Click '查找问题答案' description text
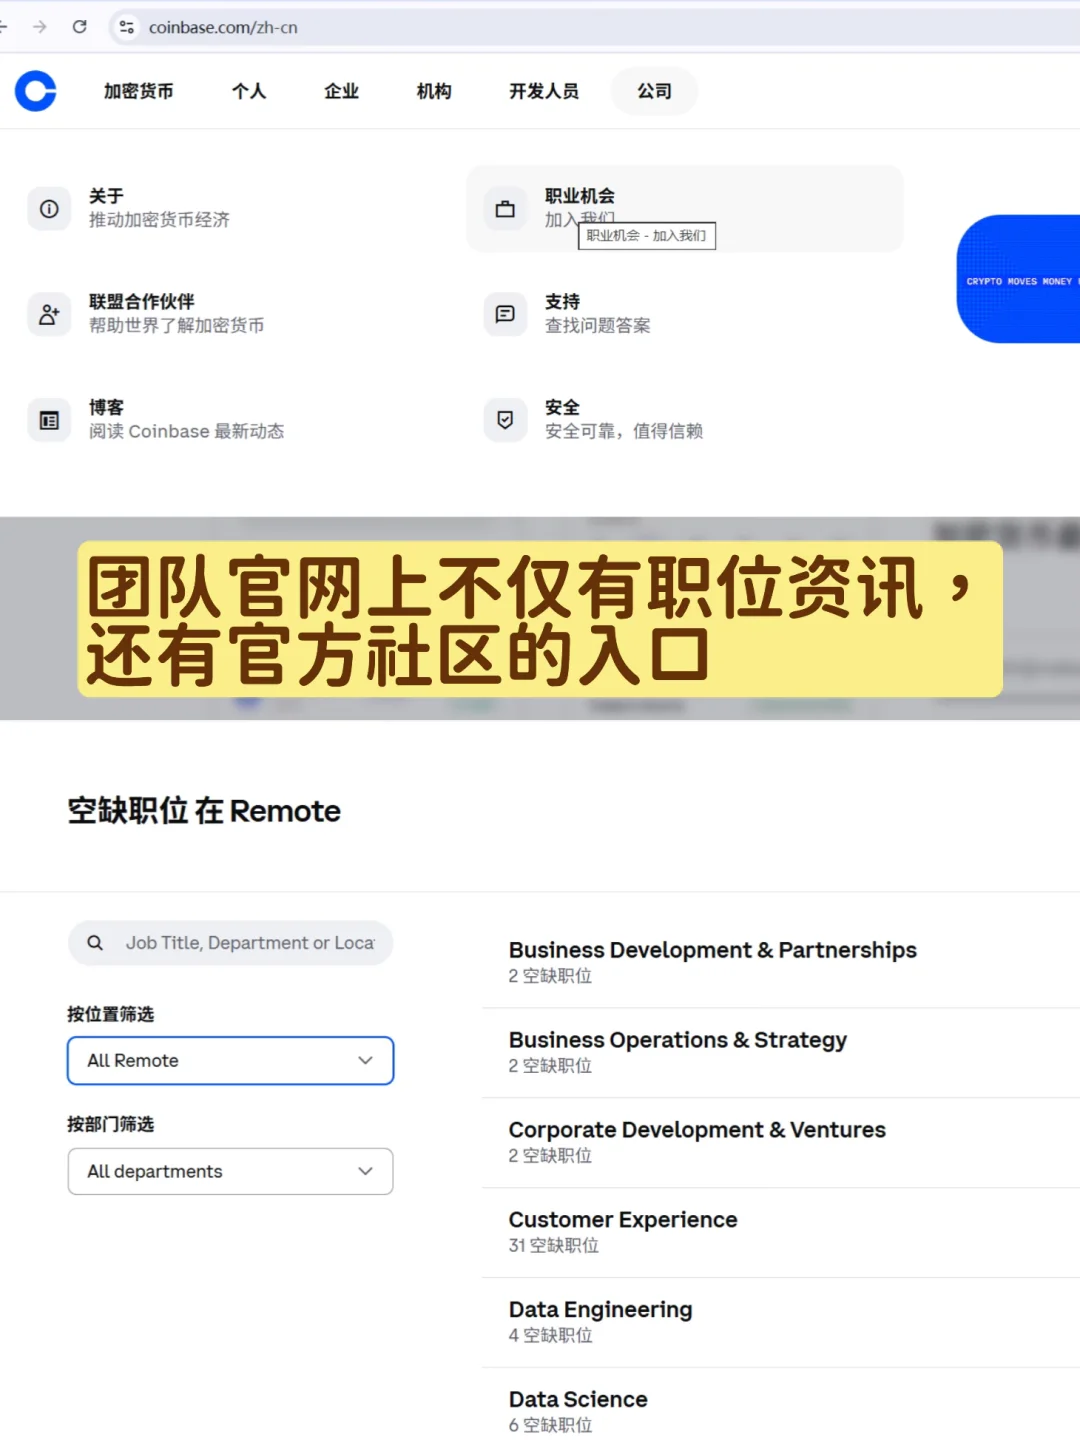The height and width of the screenshot is (1440, 1080). coord(598,326)
